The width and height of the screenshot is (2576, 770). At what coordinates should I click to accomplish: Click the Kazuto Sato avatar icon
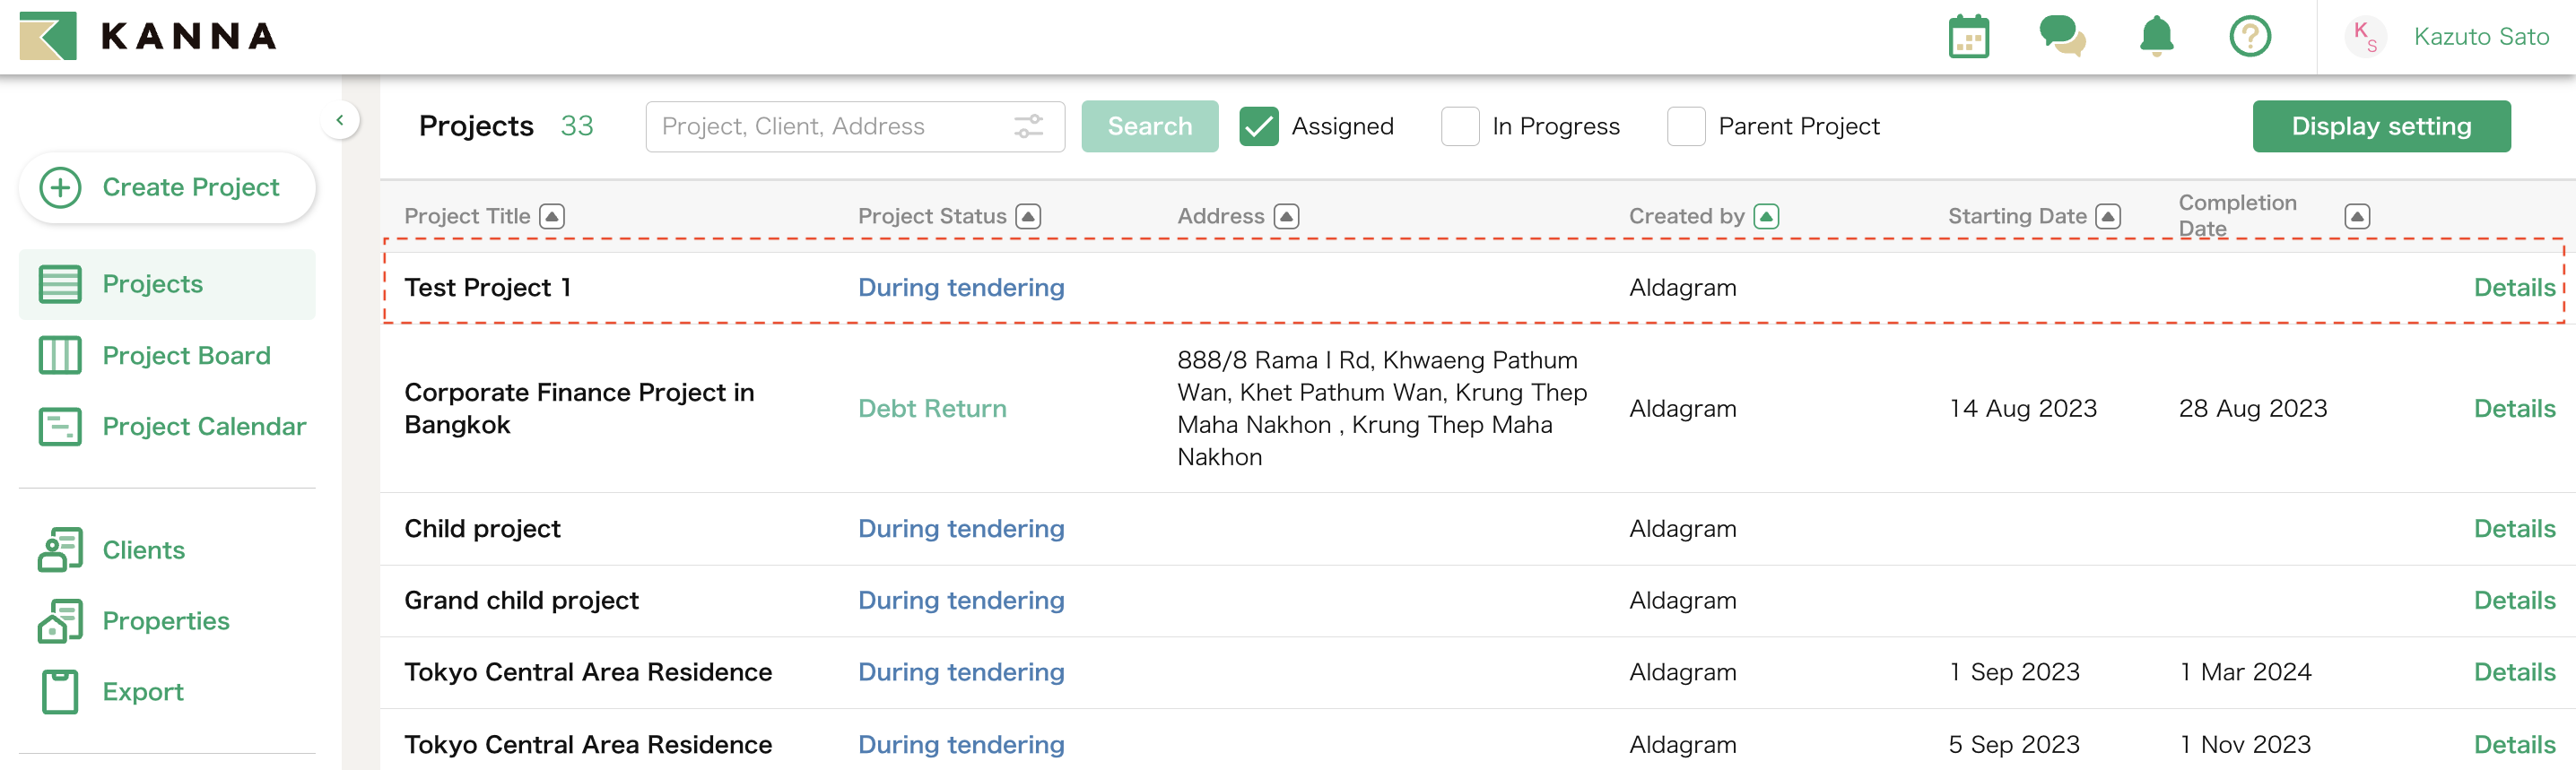(x=2365, y=37)
